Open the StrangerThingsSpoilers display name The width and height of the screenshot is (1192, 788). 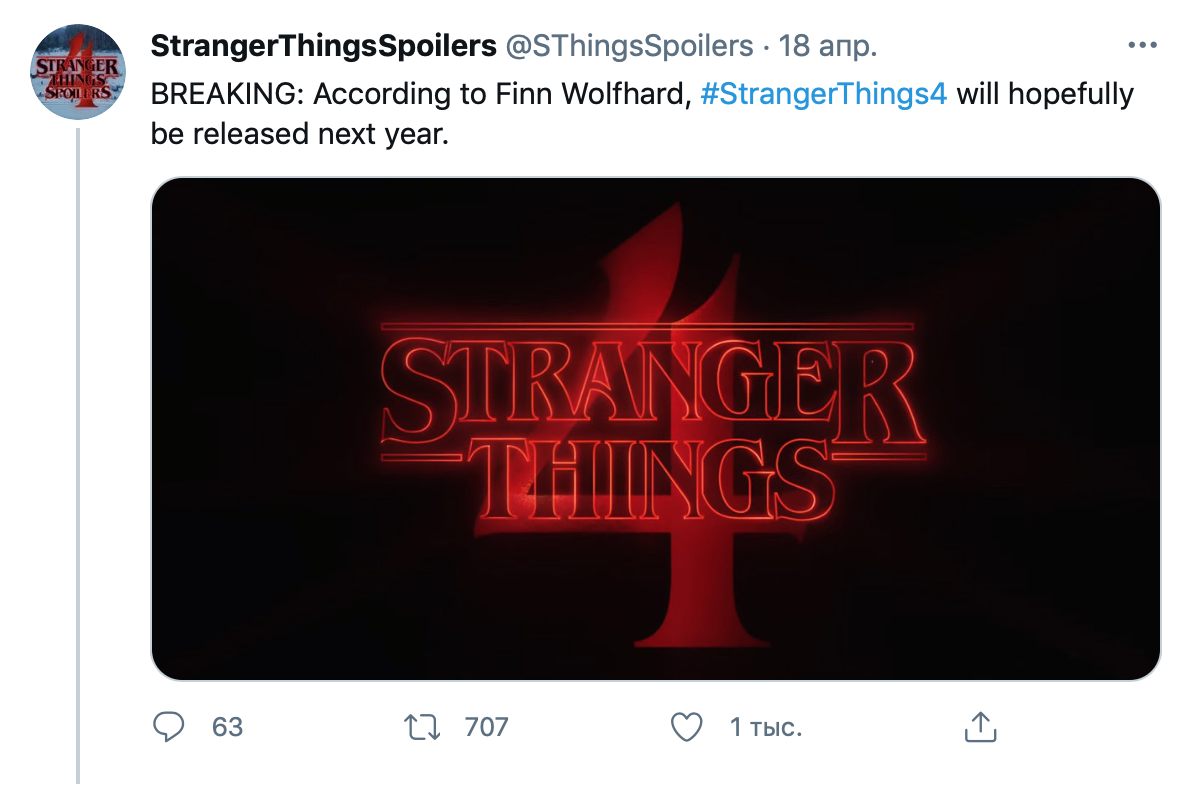(324, 46)
